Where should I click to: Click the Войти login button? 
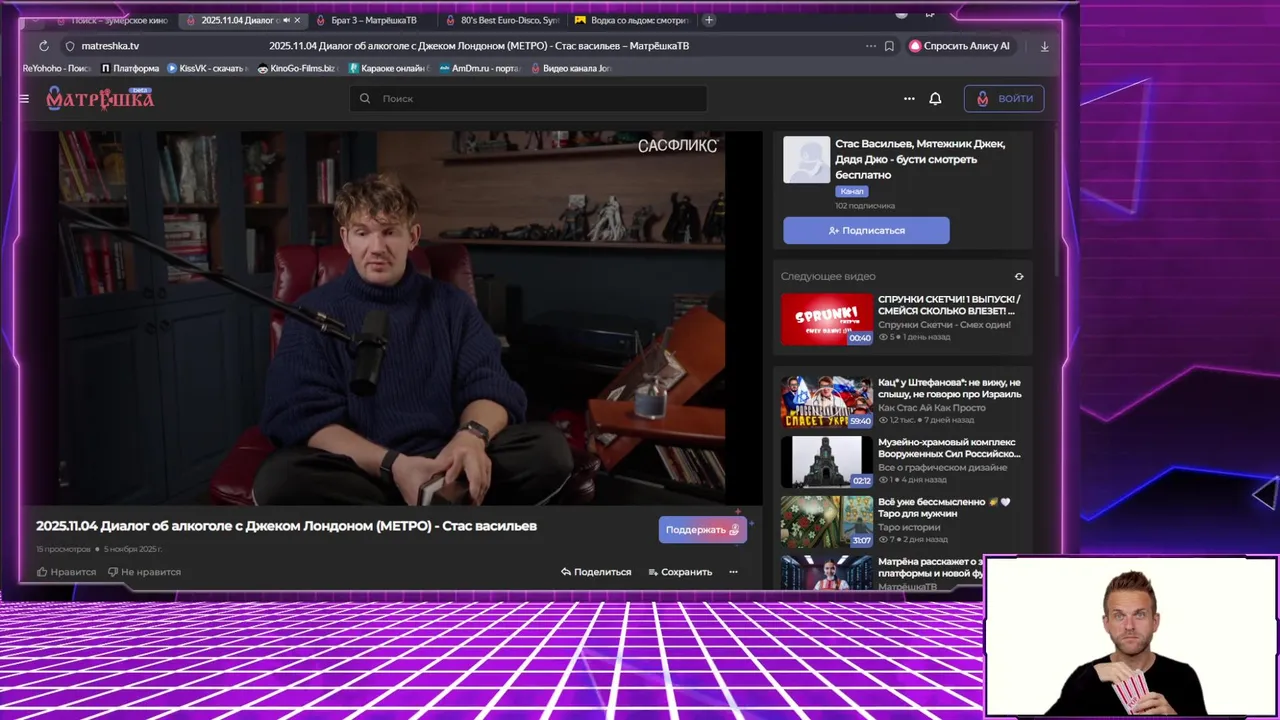[1004, 98]
